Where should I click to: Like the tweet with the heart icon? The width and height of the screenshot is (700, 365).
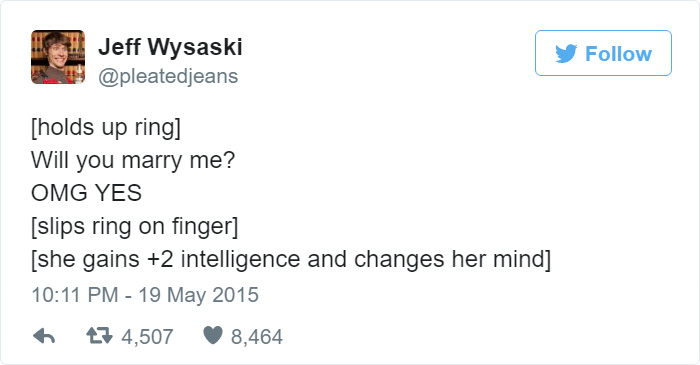point(213,335)
